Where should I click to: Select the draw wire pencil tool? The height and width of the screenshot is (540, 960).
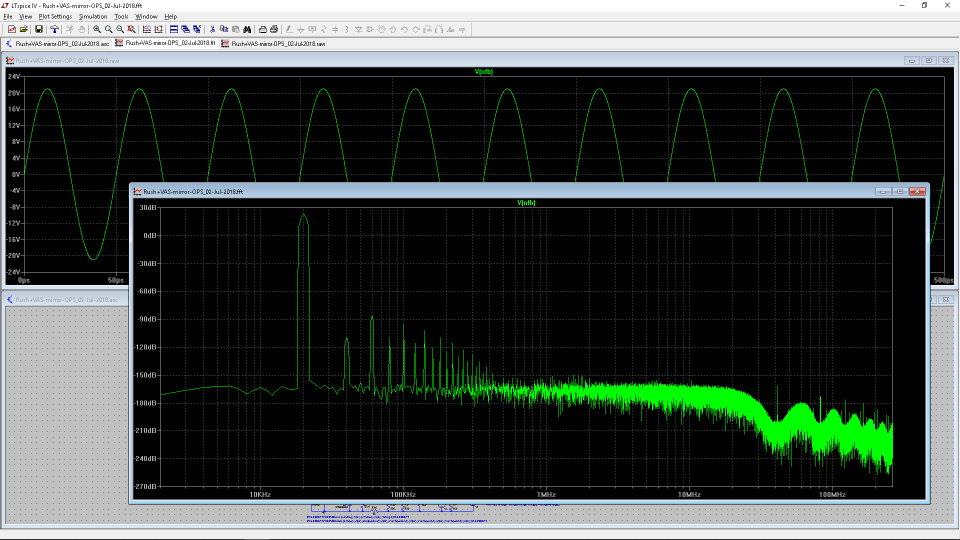(289, 29)
